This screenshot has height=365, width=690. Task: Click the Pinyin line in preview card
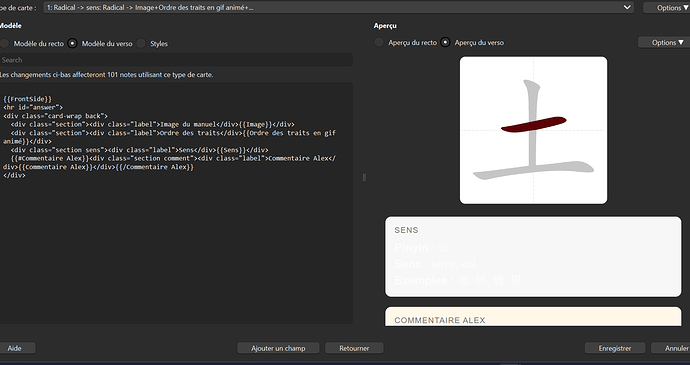click(x=421, y=247)
